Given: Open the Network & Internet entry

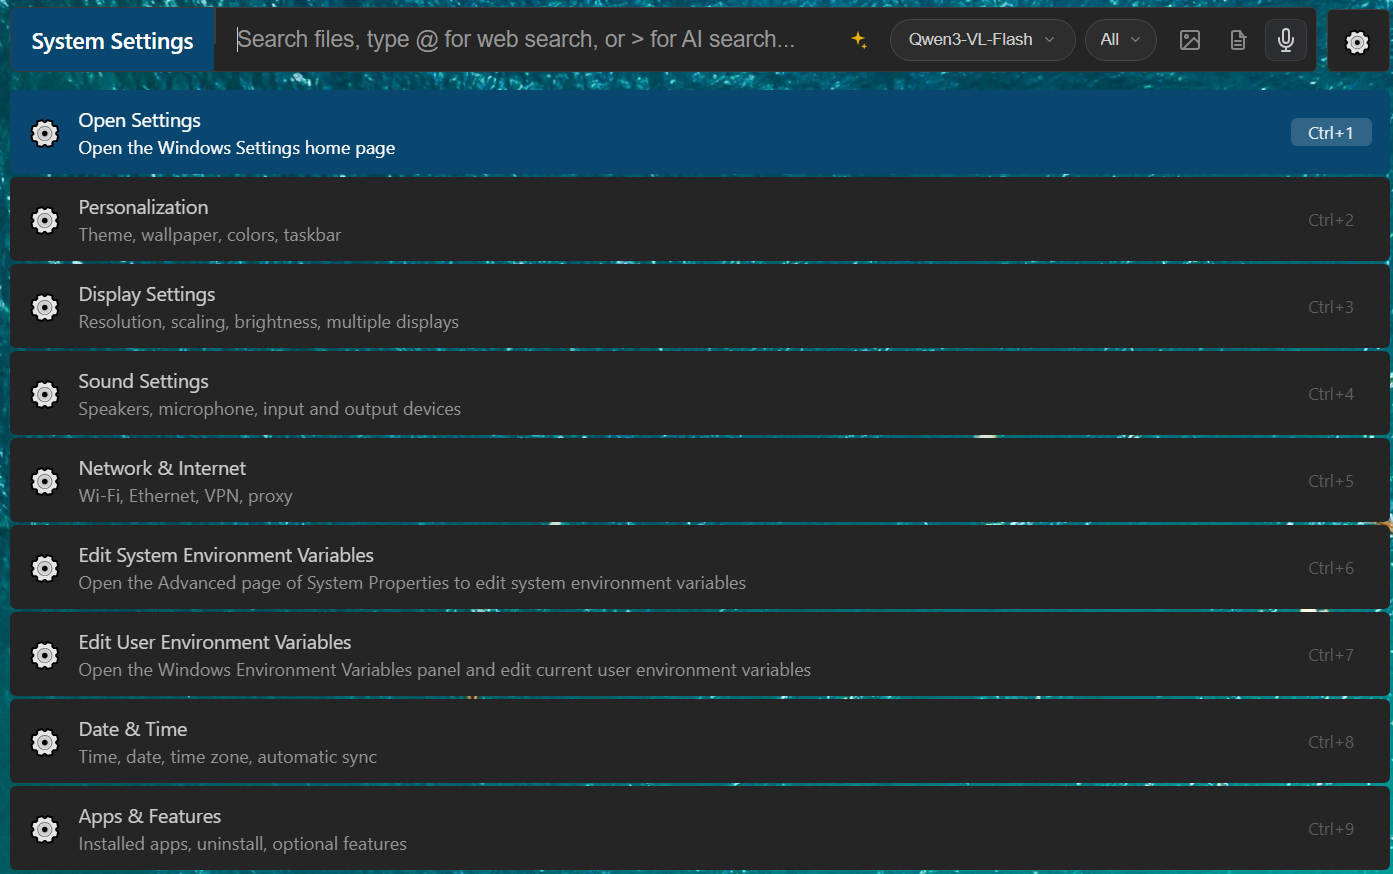Looking at the screenshot, I should (x=700, y=481).
